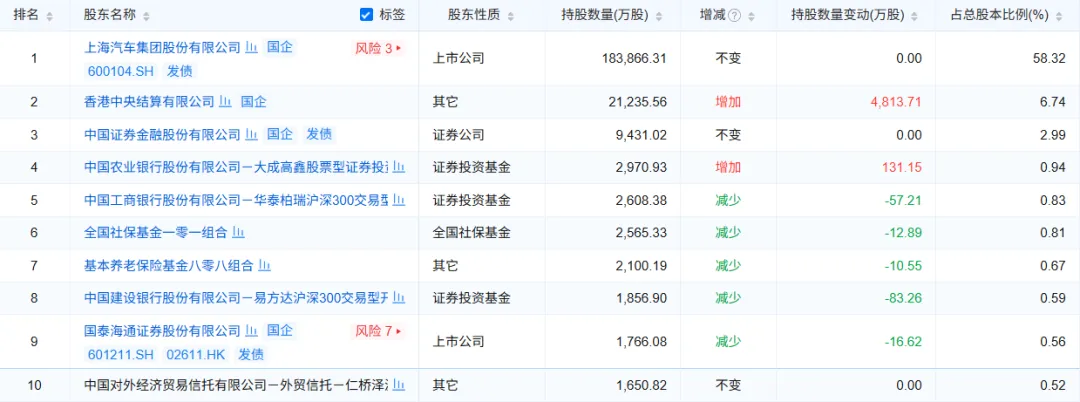The image size is (1080, 402).
Task: Select holding change value -83.26
Action: coord(901,298)
